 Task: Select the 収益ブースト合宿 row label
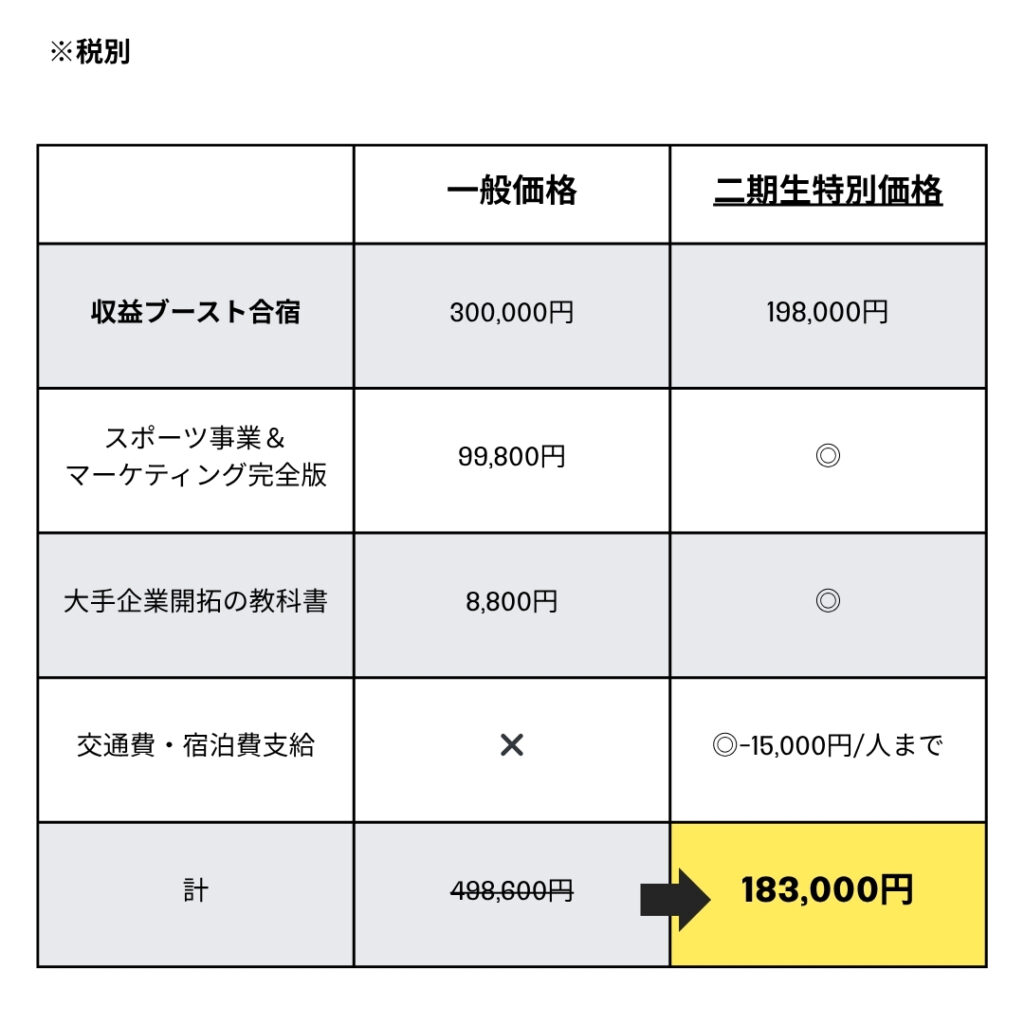tap(195, 312)
